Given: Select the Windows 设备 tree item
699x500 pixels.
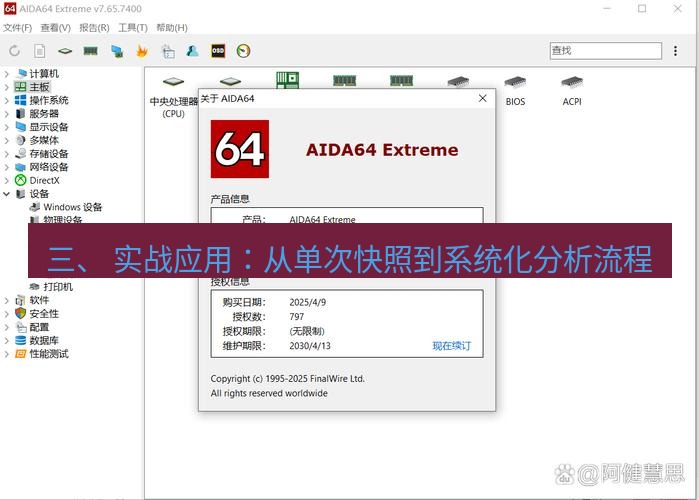Looking at the screenshot, I should tap(72, 207).
